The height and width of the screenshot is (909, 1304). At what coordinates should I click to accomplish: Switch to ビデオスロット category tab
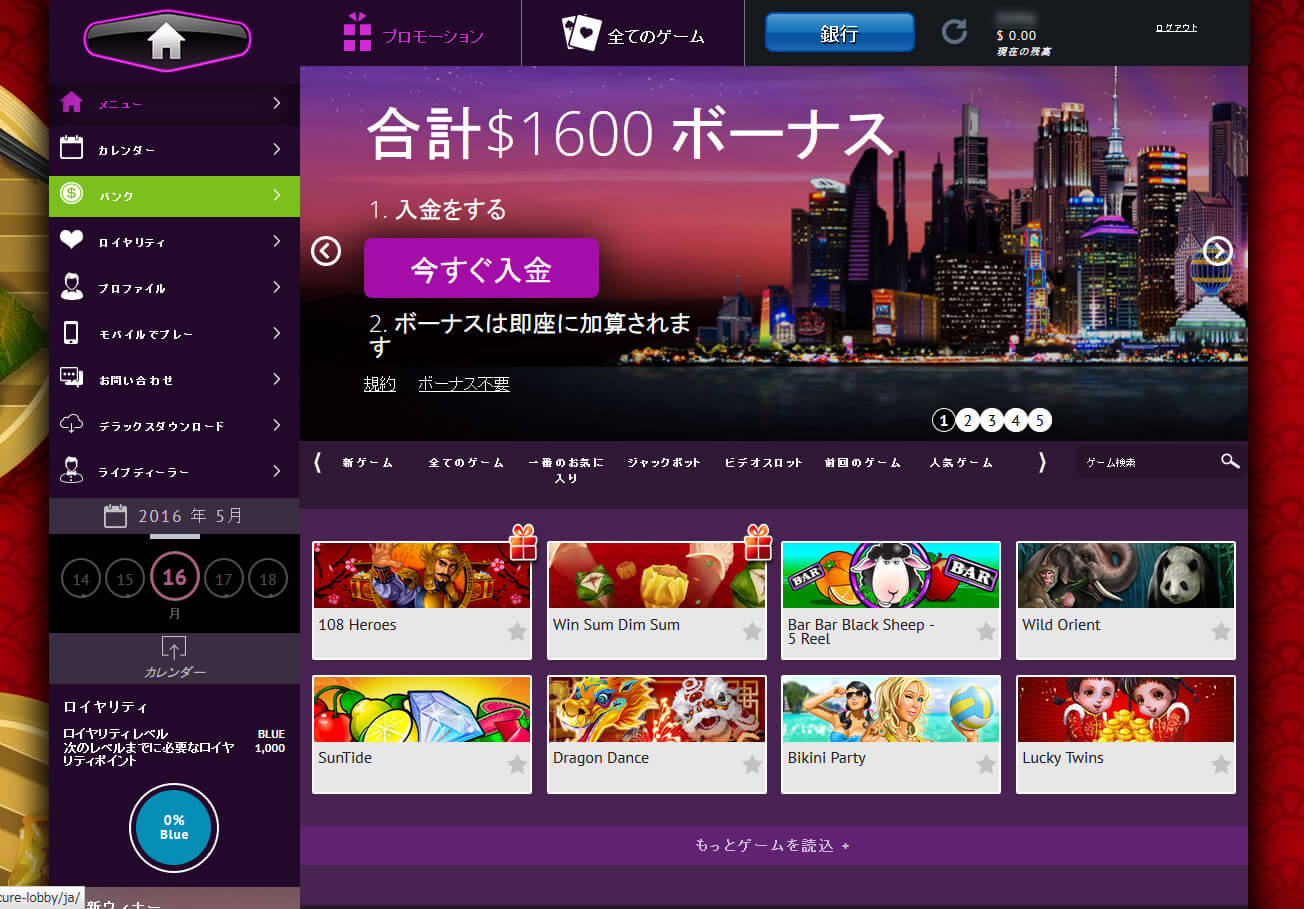(x=763, y=463)
